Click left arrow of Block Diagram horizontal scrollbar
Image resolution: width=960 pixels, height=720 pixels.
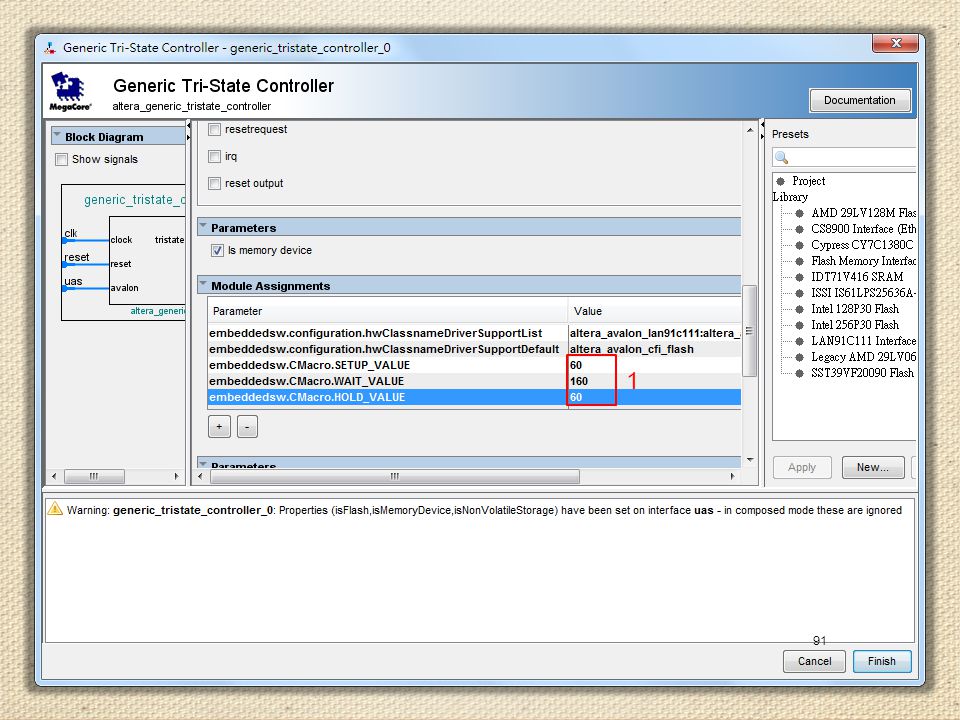coord(54,476)
